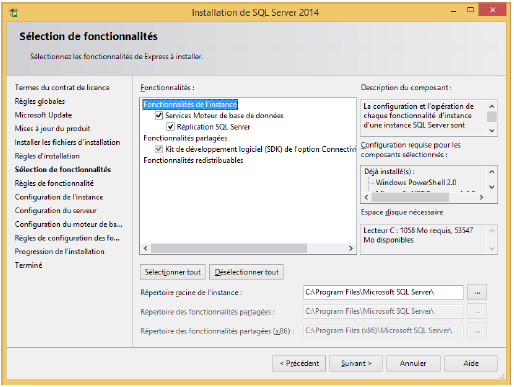The image size is (514, 387).
Task: Close the Installation de SQL Server 2014 window
Action: pyautogui.click(x=492, y=10)
